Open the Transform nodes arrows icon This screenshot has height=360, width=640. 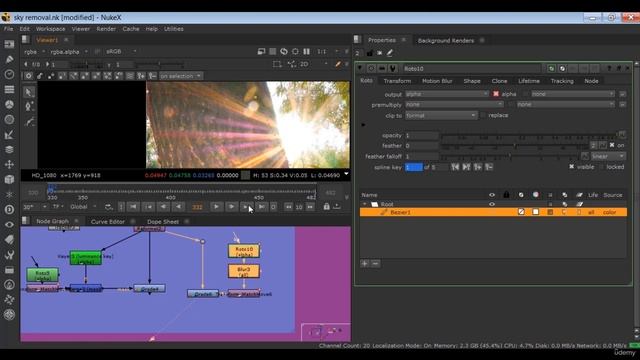9,164
